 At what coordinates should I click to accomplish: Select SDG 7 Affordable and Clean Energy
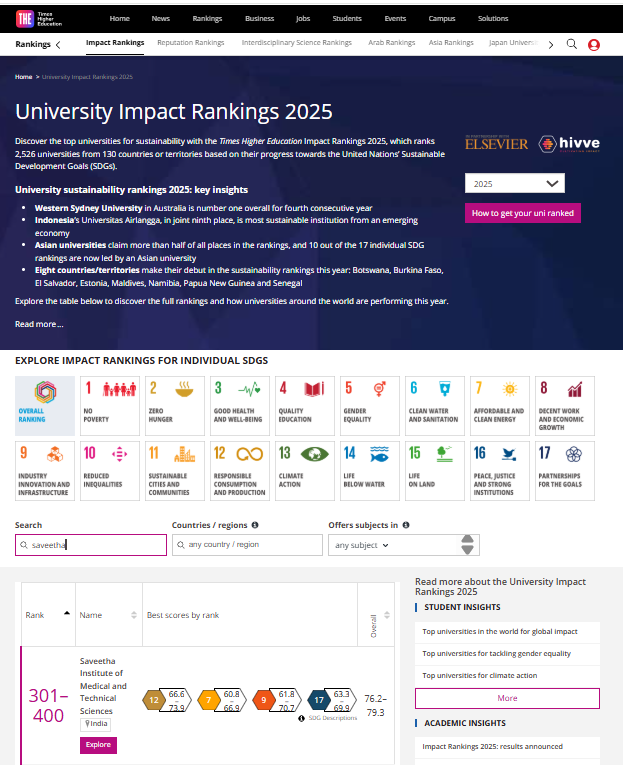[x=498, y=405]
